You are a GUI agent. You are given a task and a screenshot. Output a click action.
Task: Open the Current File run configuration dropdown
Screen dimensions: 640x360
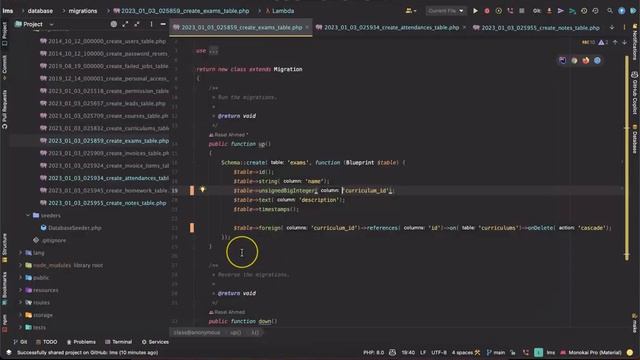click(446, 11)
